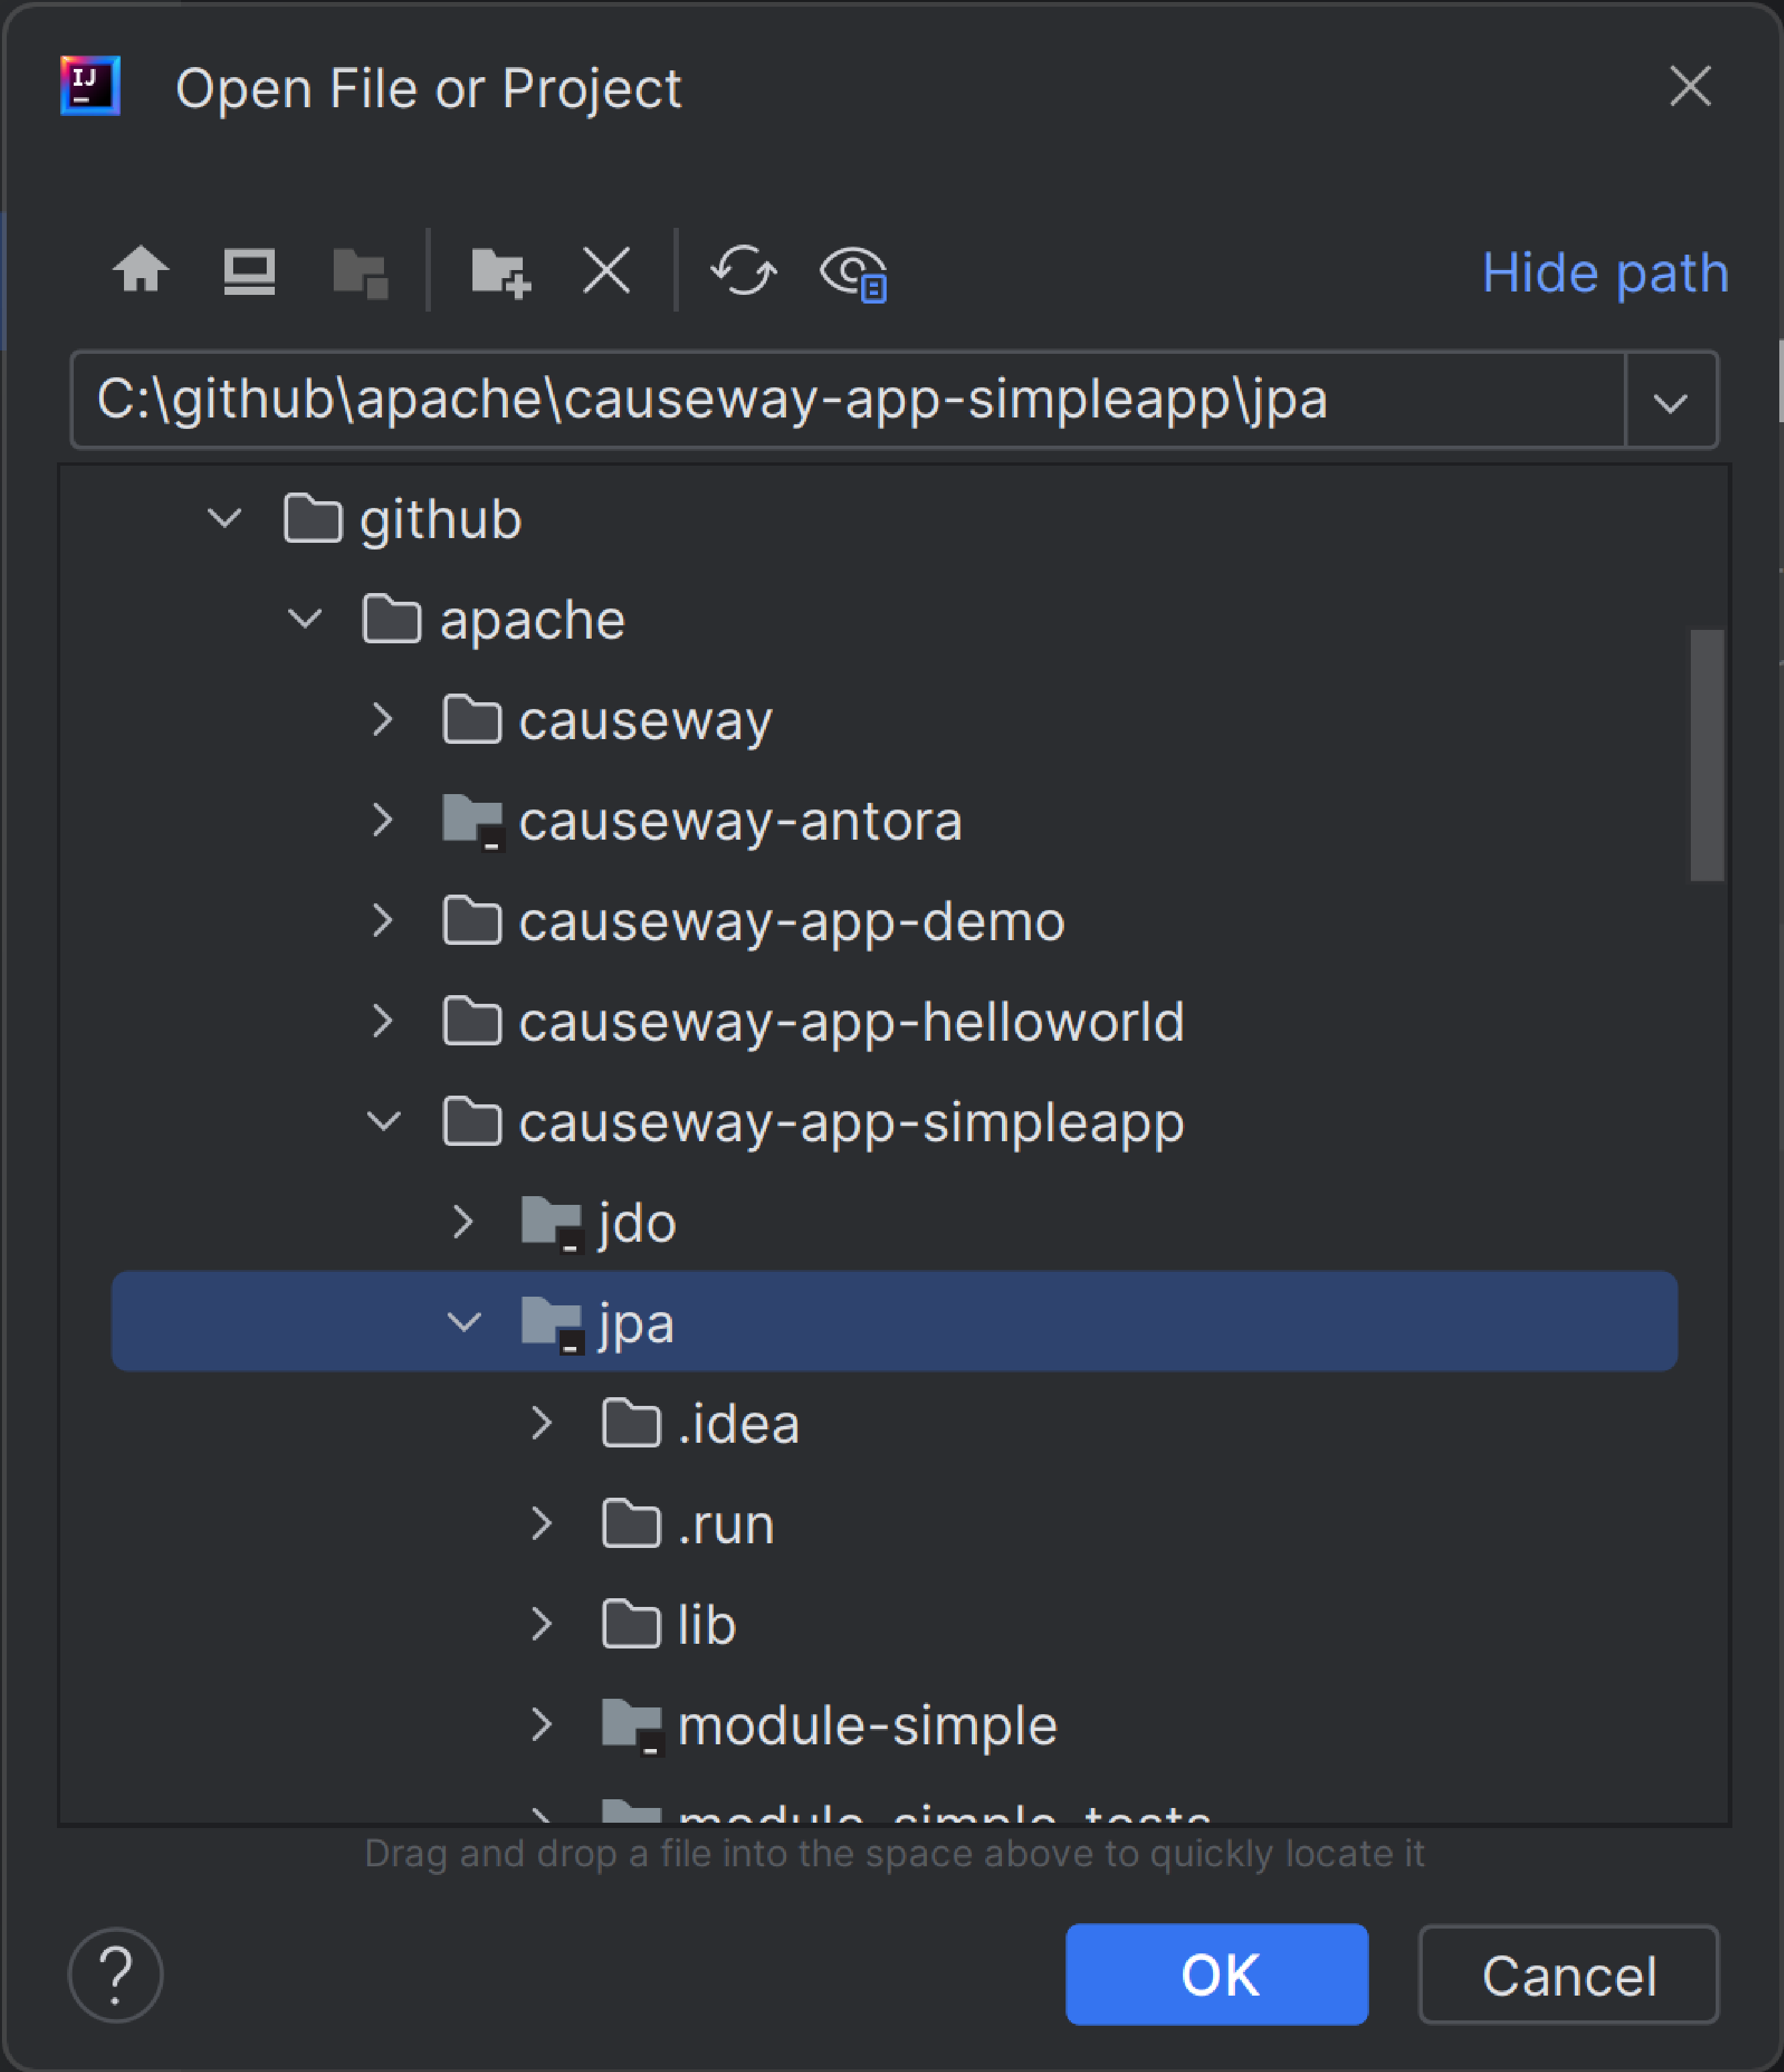This screenshot has width=1784, height=2072.
Task: Go to the Home directory icon
Action: [x=141, y=270]
